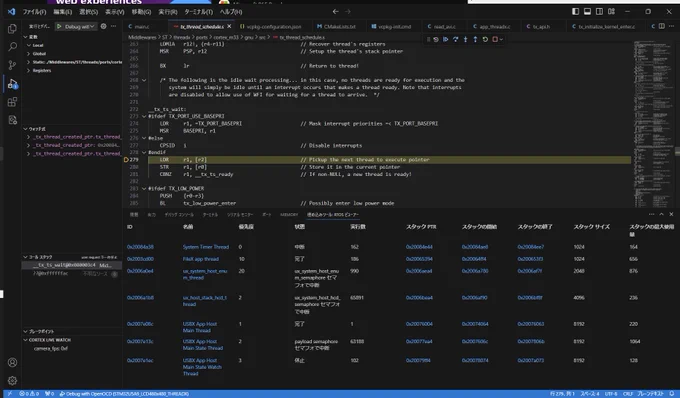Maximize the bottom panel with chevron
Viewport: 680px width, 398px height.
click(661, 214)
